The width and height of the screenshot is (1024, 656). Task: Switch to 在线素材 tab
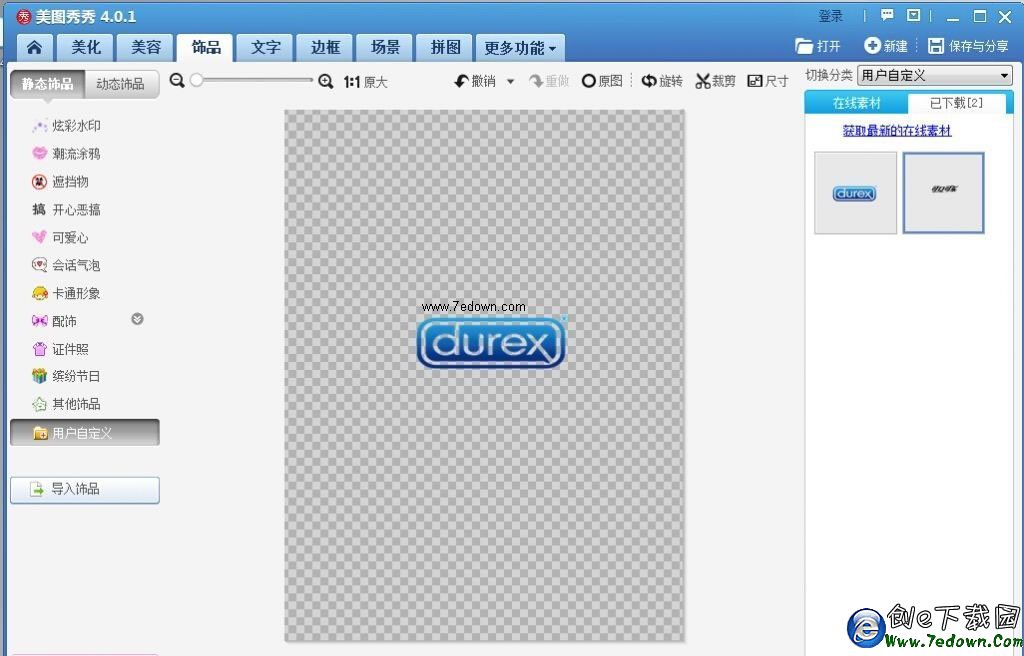click(856, 103)
